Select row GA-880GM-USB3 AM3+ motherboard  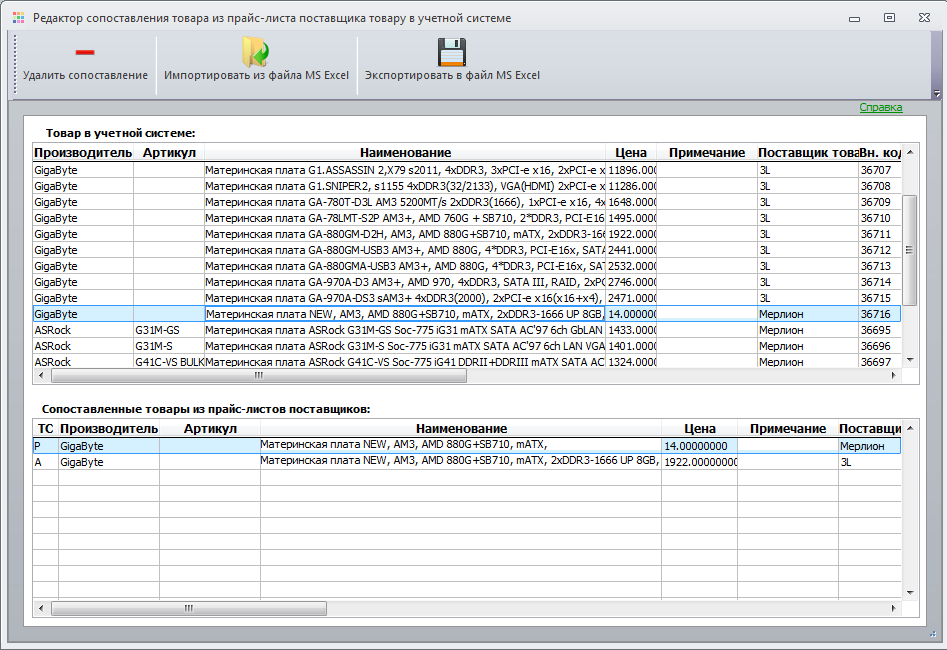[x=466, y=250]
